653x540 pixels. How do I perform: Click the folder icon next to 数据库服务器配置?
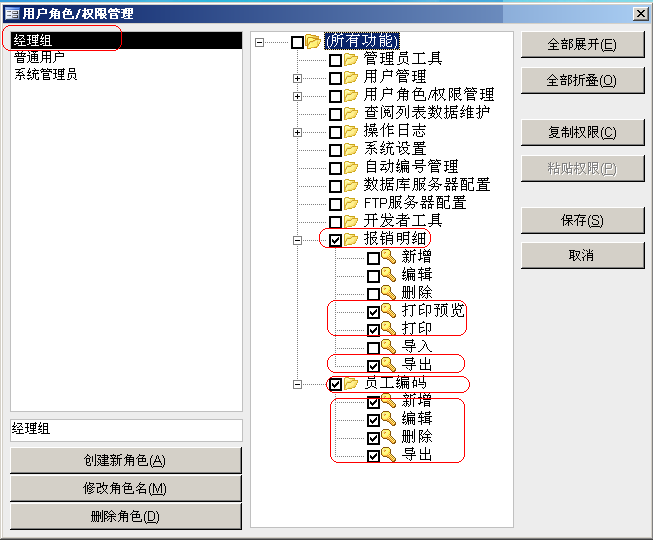coord(351,185)
